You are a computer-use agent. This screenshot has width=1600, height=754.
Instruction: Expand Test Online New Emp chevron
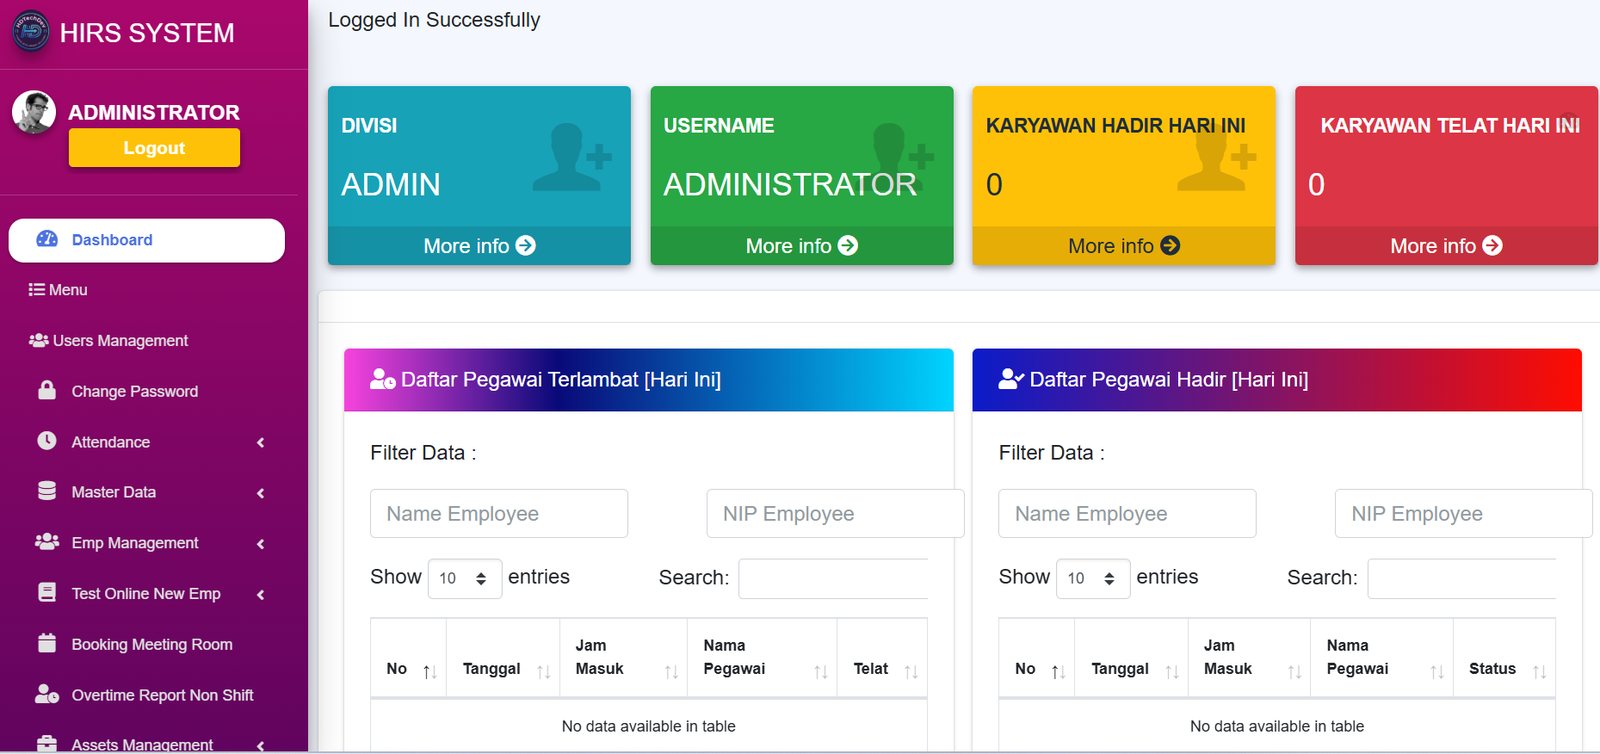261,595
